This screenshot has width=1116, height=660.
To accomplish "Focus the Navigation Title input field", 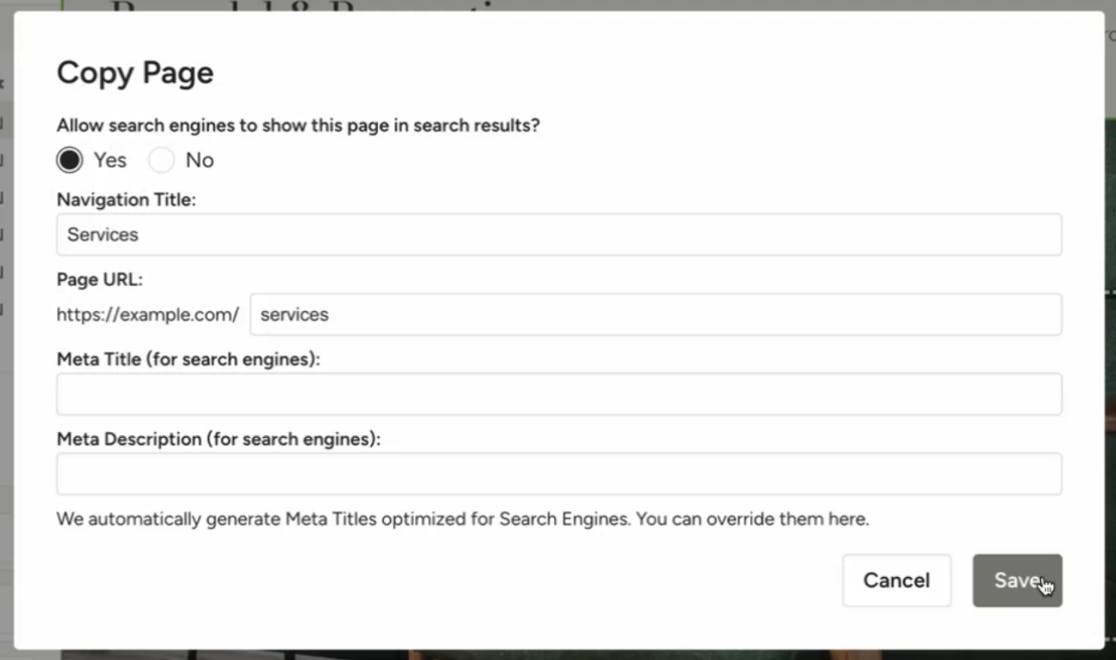I will pos(559,235).
